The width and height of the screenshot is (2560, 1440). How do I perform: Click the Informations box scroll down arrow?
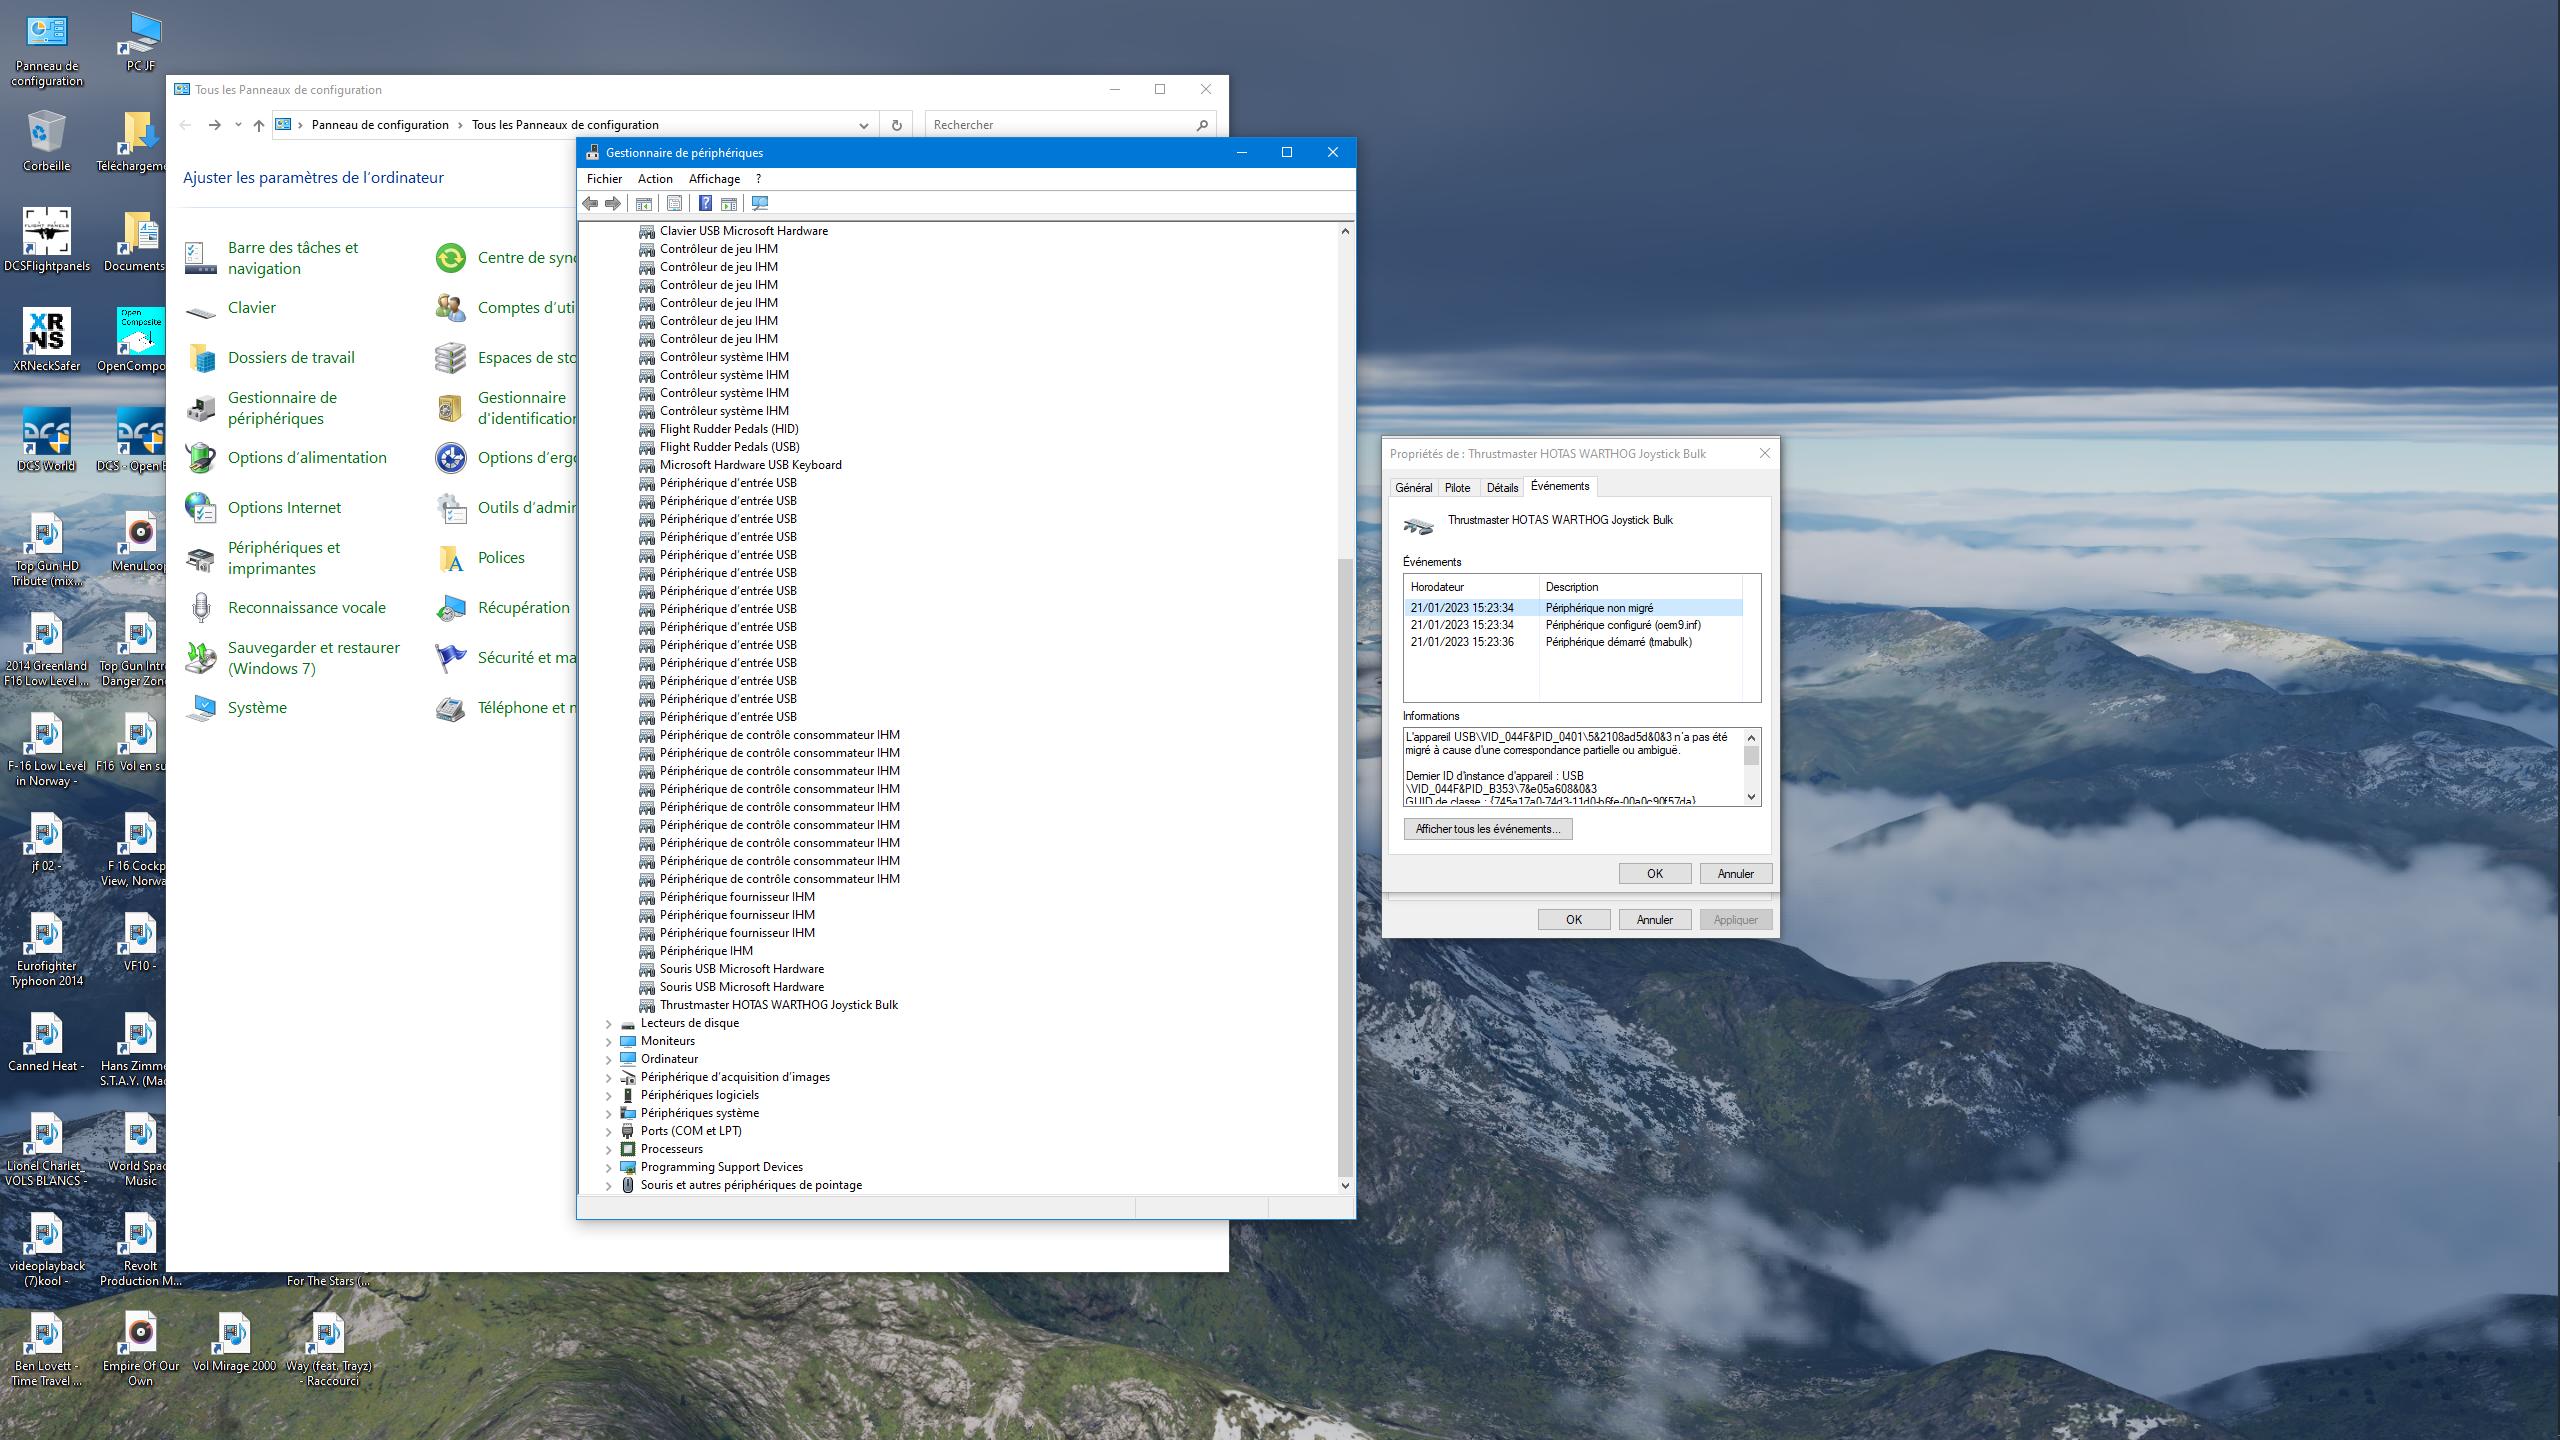coord(1751,797)
